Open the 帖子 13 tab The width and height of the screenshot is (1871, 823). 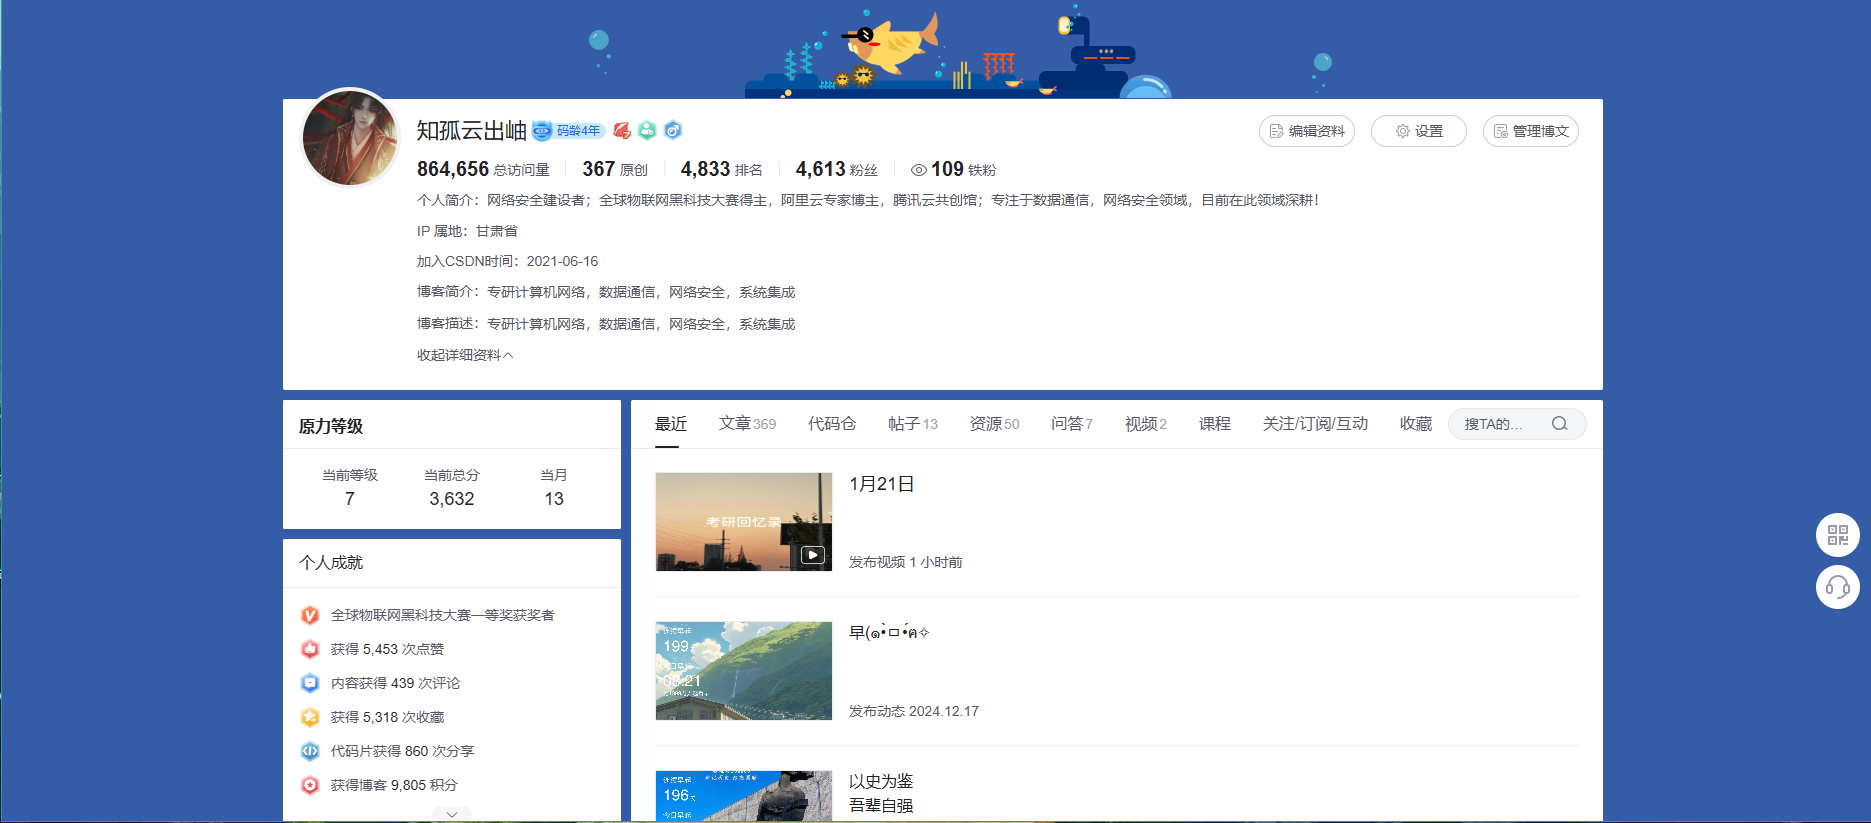coord(913,424)
